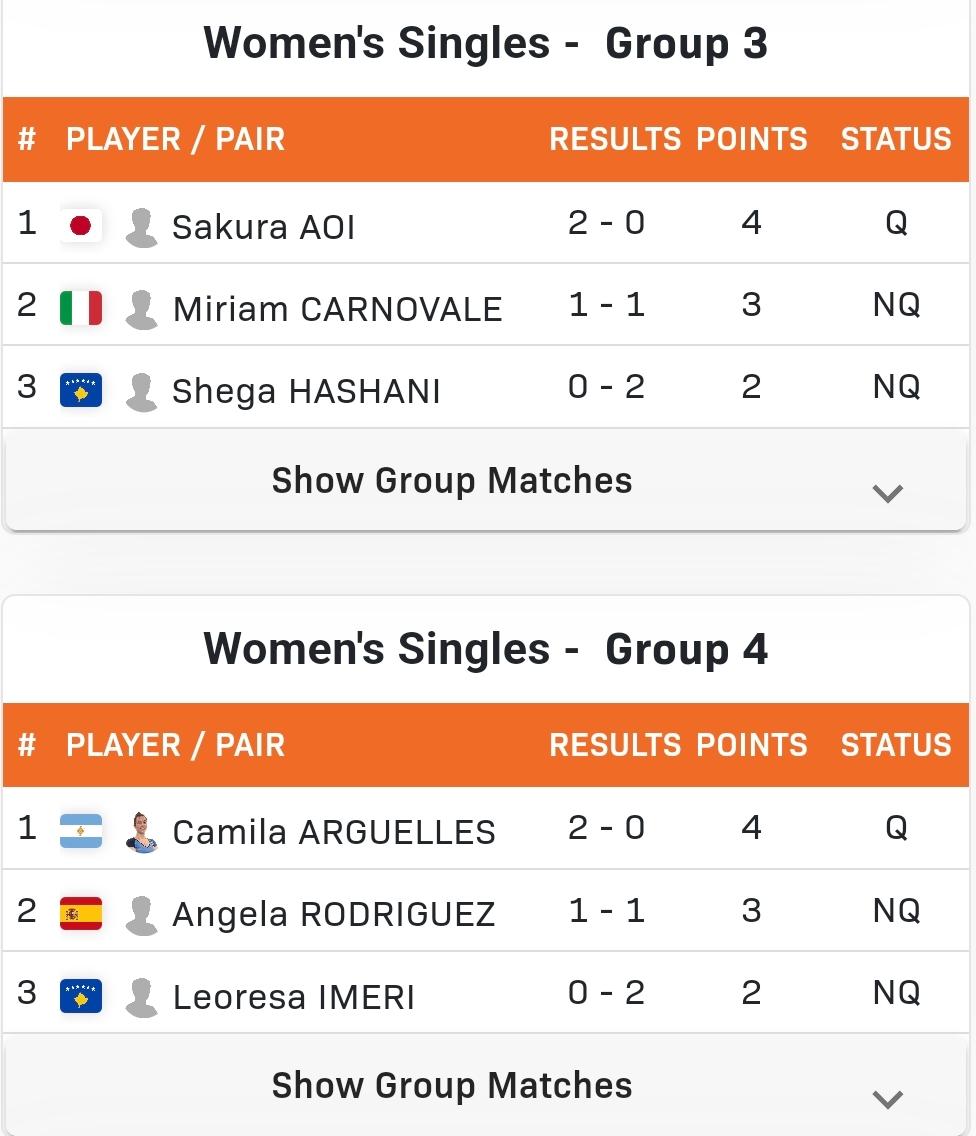Expand Group 4 matches with the chevron
976x1136 pixels.
click(x=888, y=1099)
